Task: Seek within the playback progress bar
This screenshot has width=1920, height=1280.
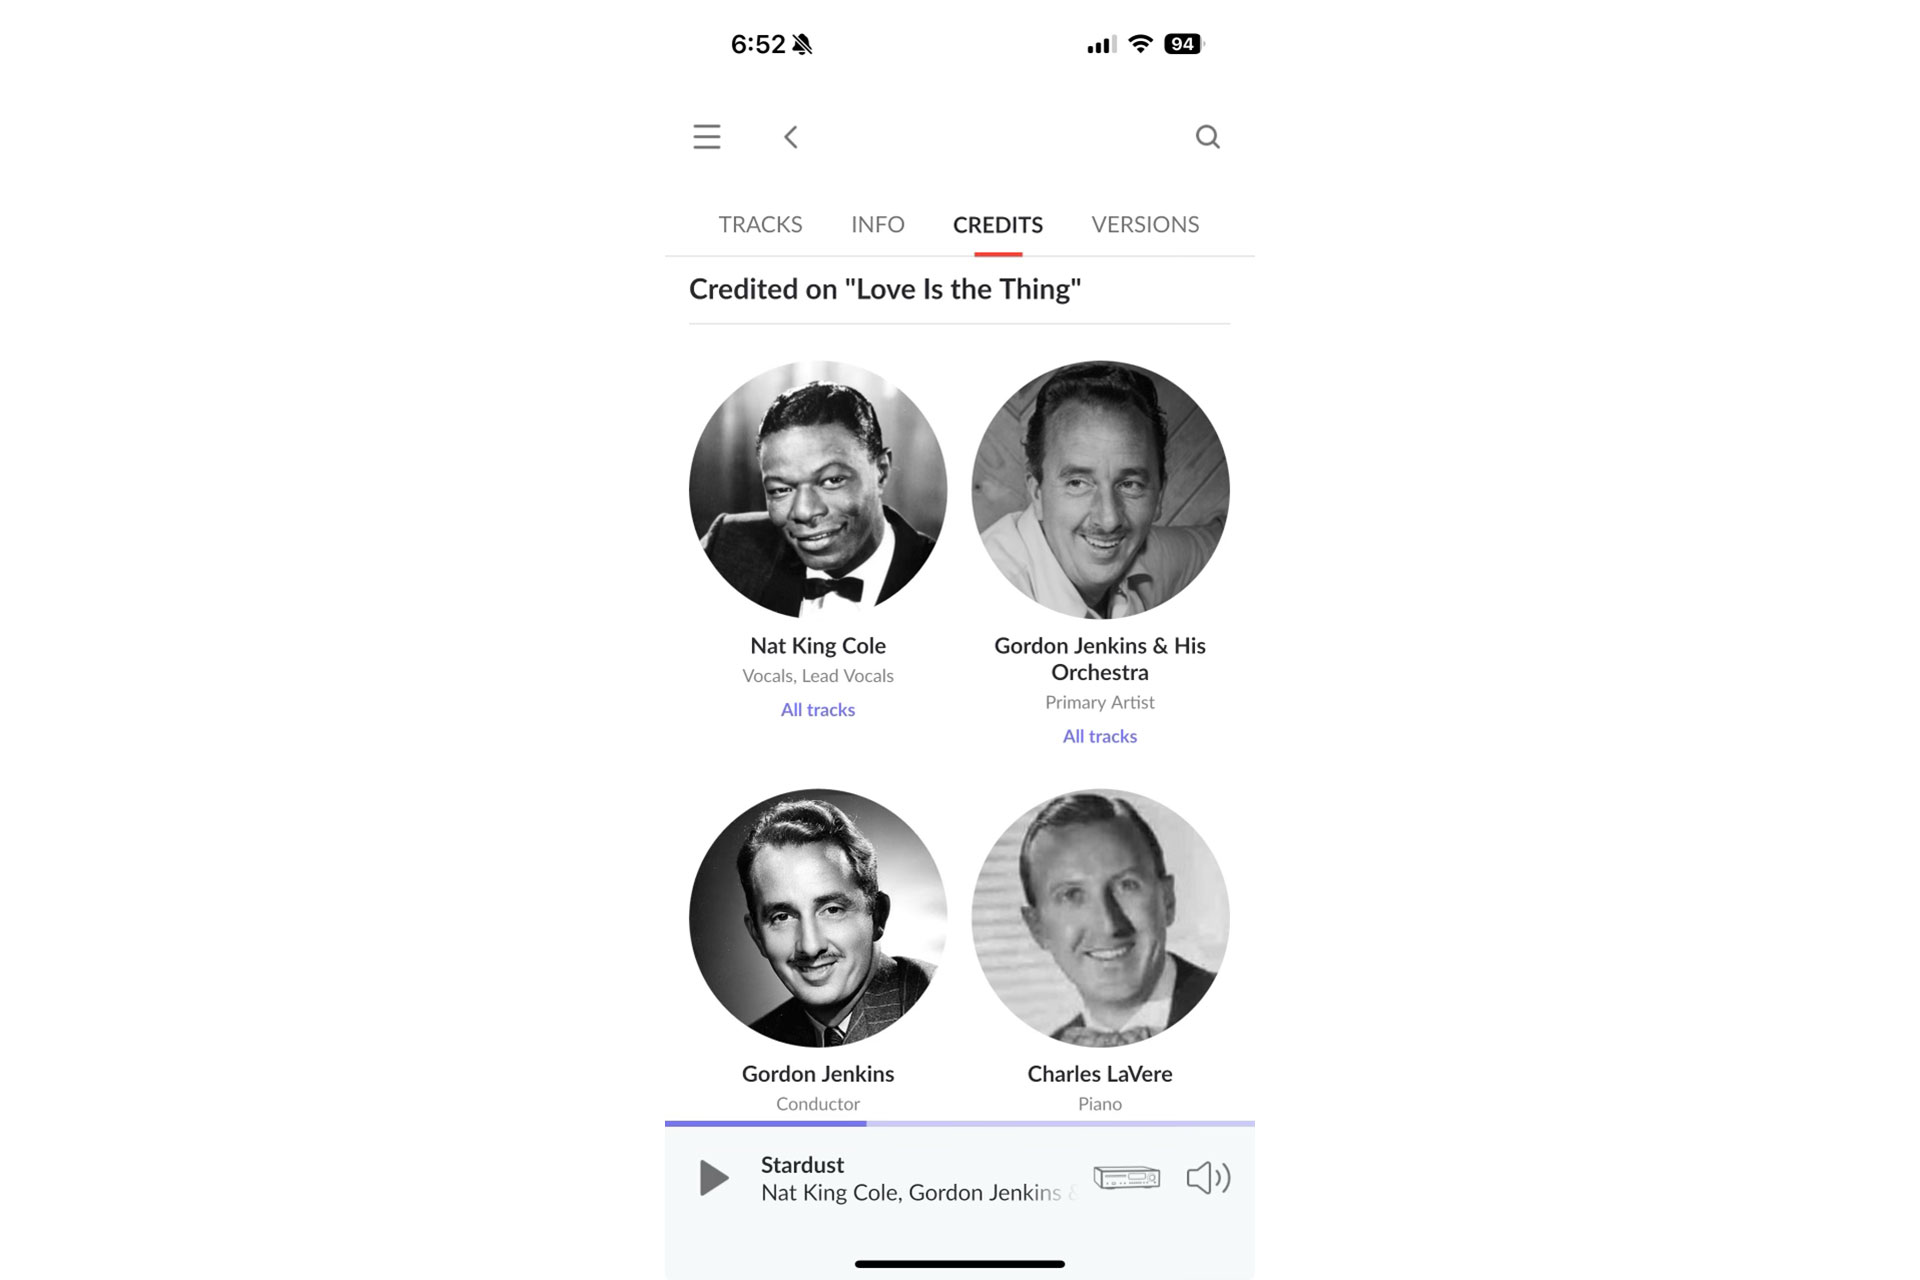Action: [960, 1124]
